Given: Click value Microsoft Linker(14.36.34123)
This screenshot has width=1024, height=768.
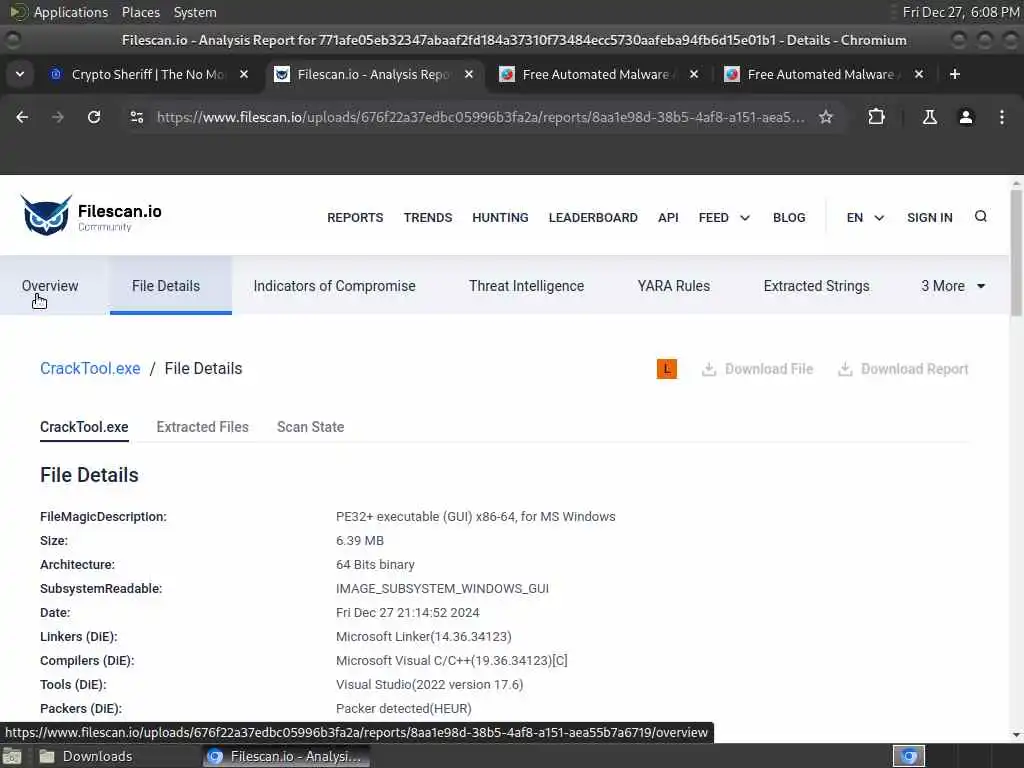Looking at the screenshot, I should click(x=424, y=636).
